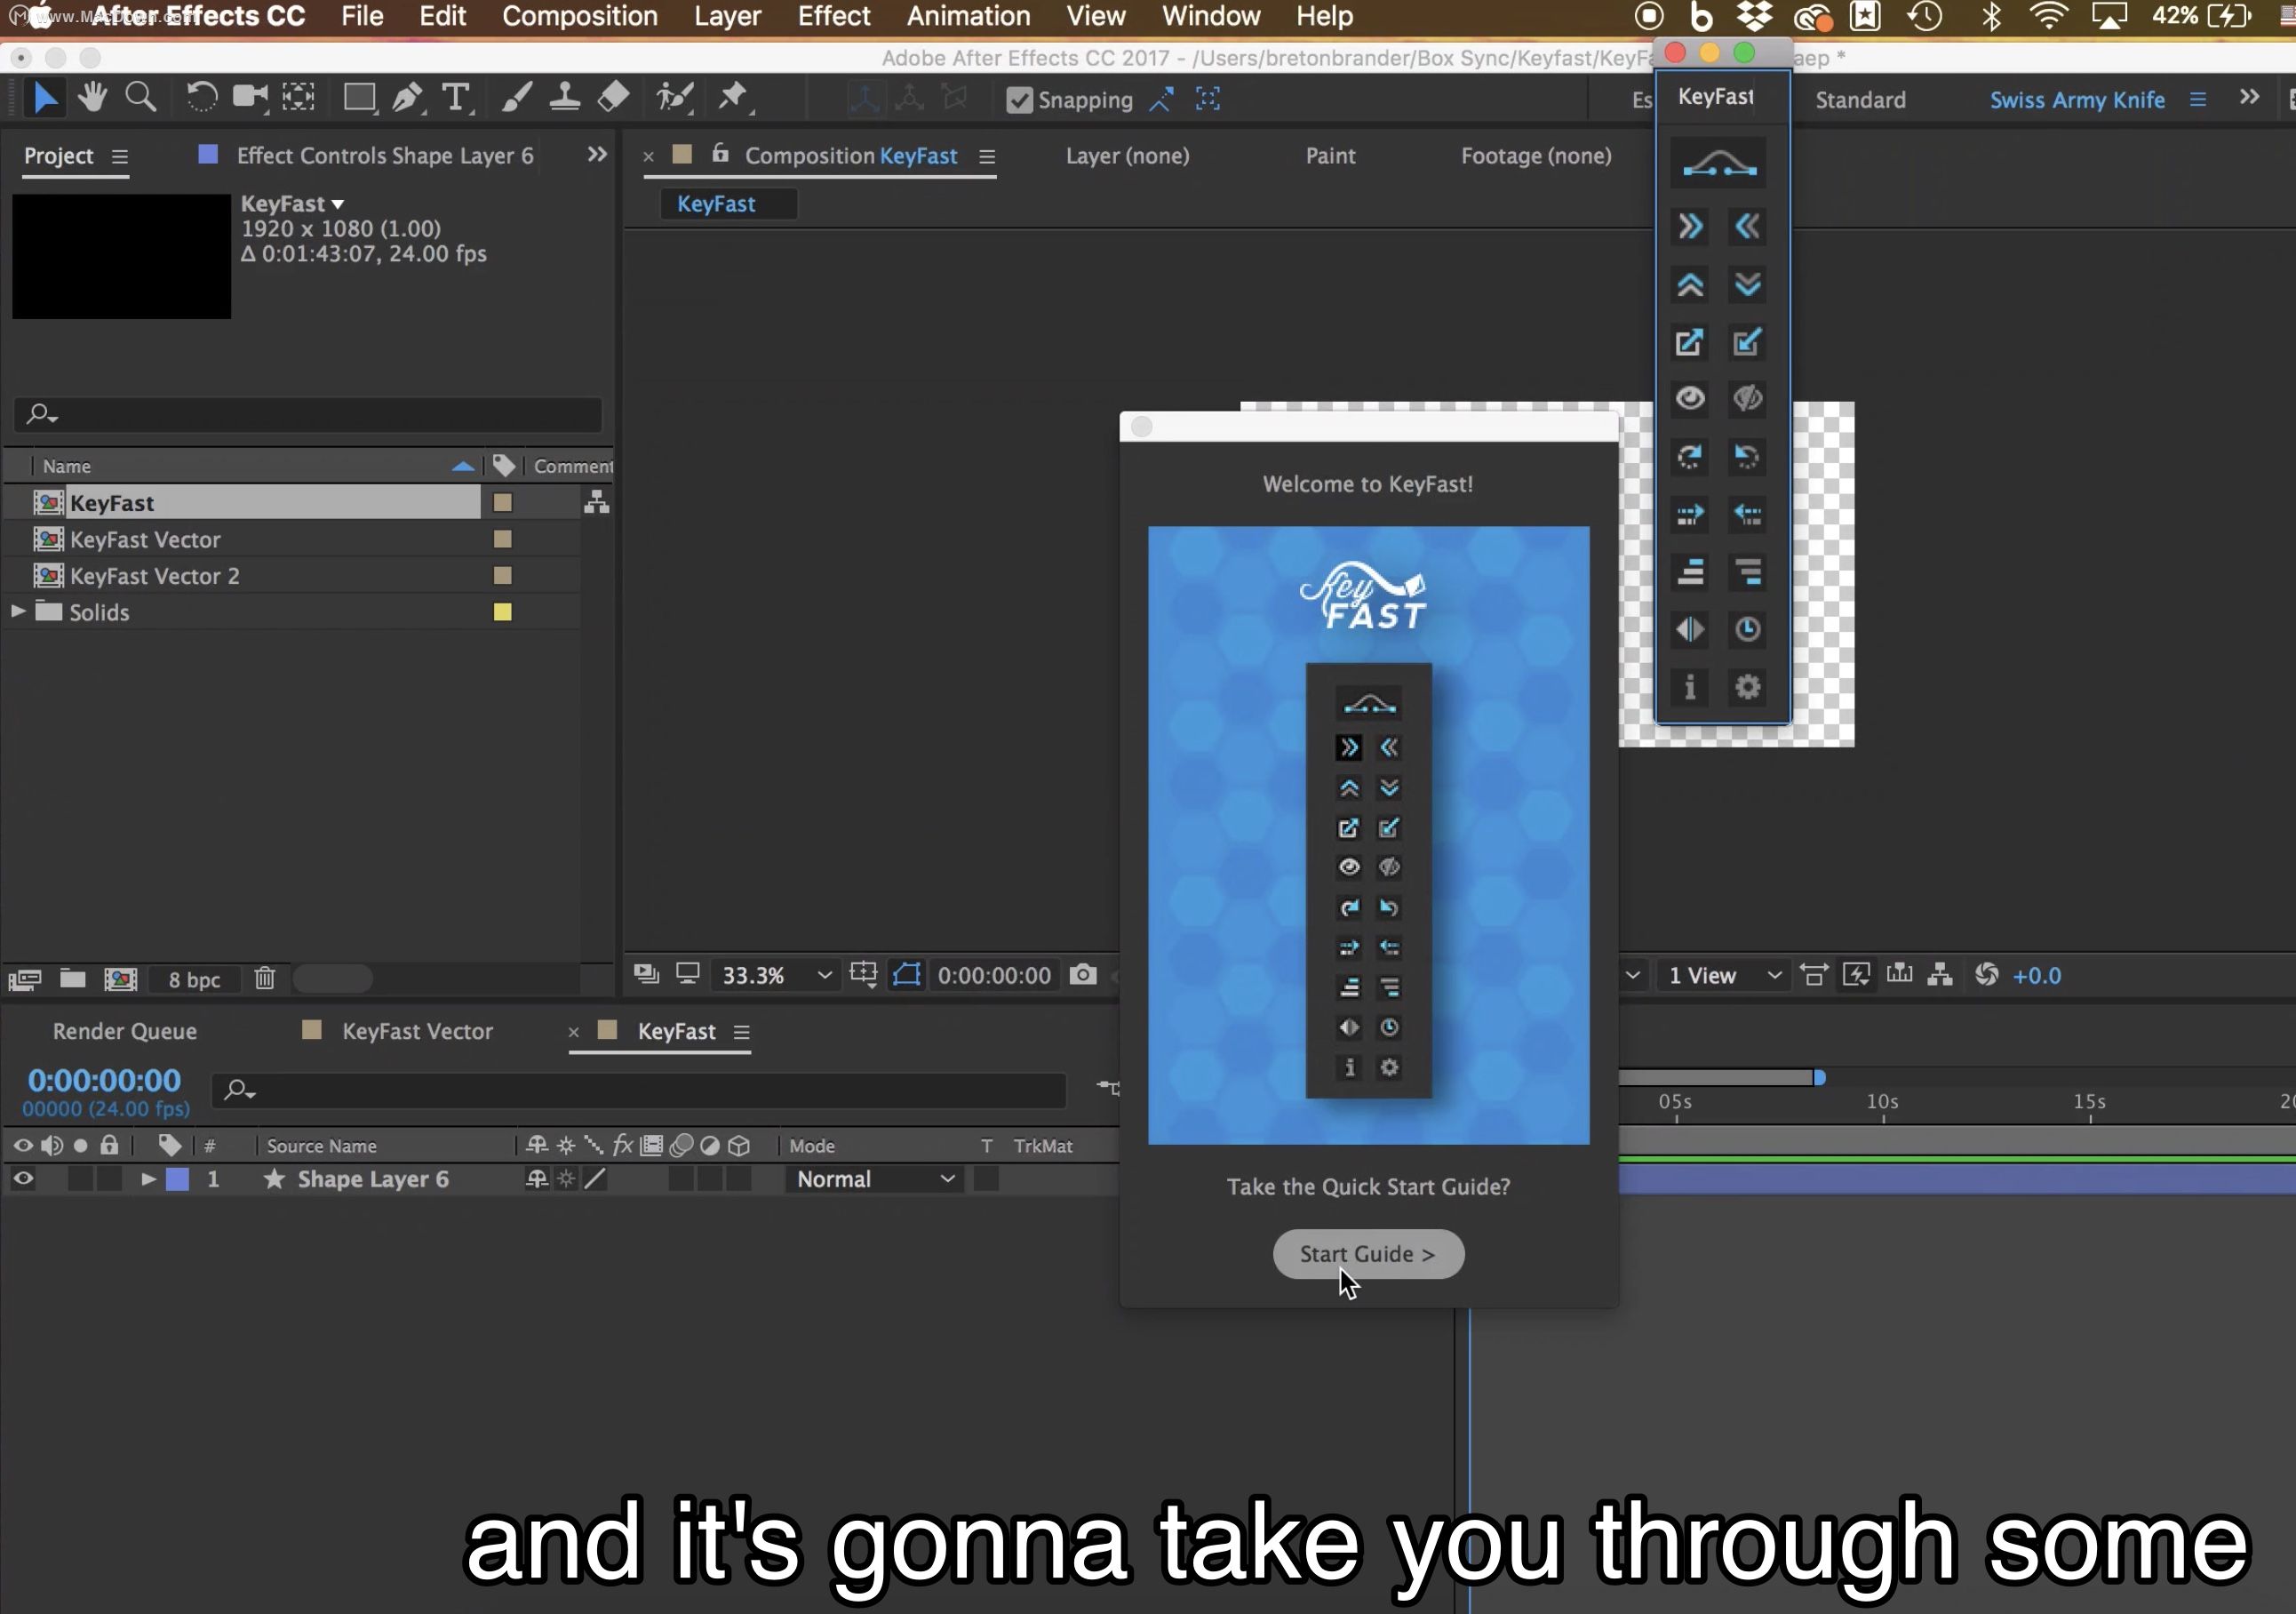2296x1614 pixels.
Task: Expand the Solids folder
Action: pyautogui.click(x=17, y=612)
